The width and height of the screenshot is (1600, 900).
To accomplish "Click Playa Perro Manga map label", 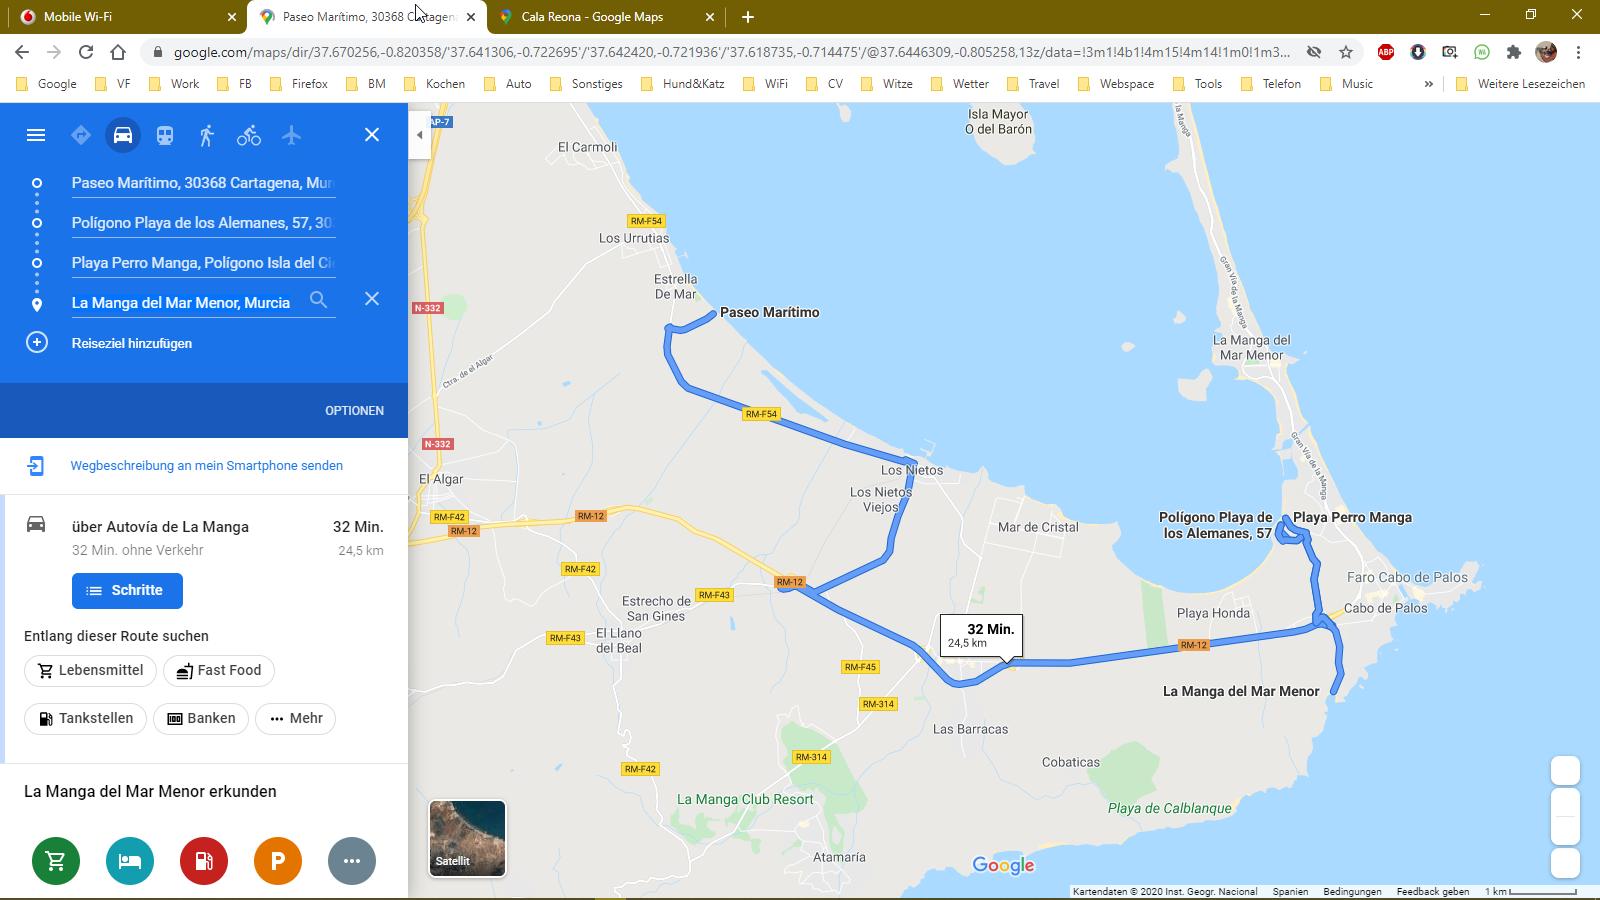I will [1352, 517].
